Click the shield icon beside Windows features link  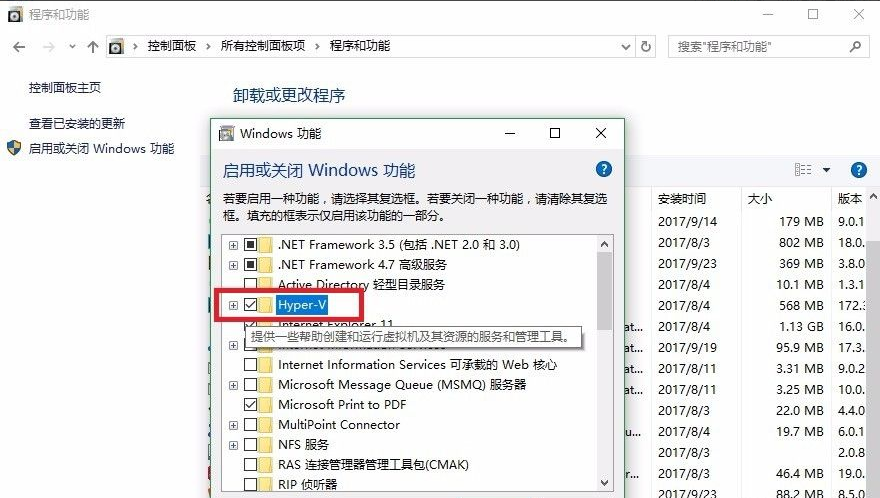(14, 148)
